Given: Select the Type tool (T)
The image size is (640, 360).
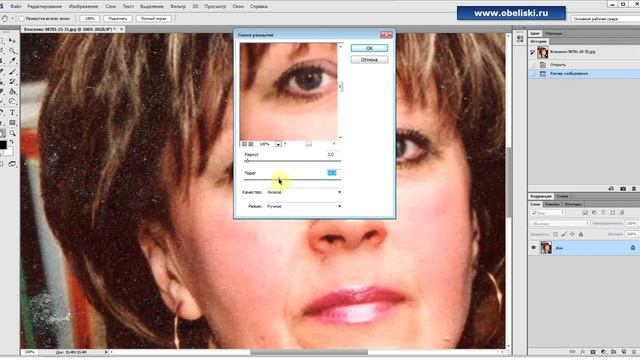Looking at the screenshot, I should [x=12, y=112].
